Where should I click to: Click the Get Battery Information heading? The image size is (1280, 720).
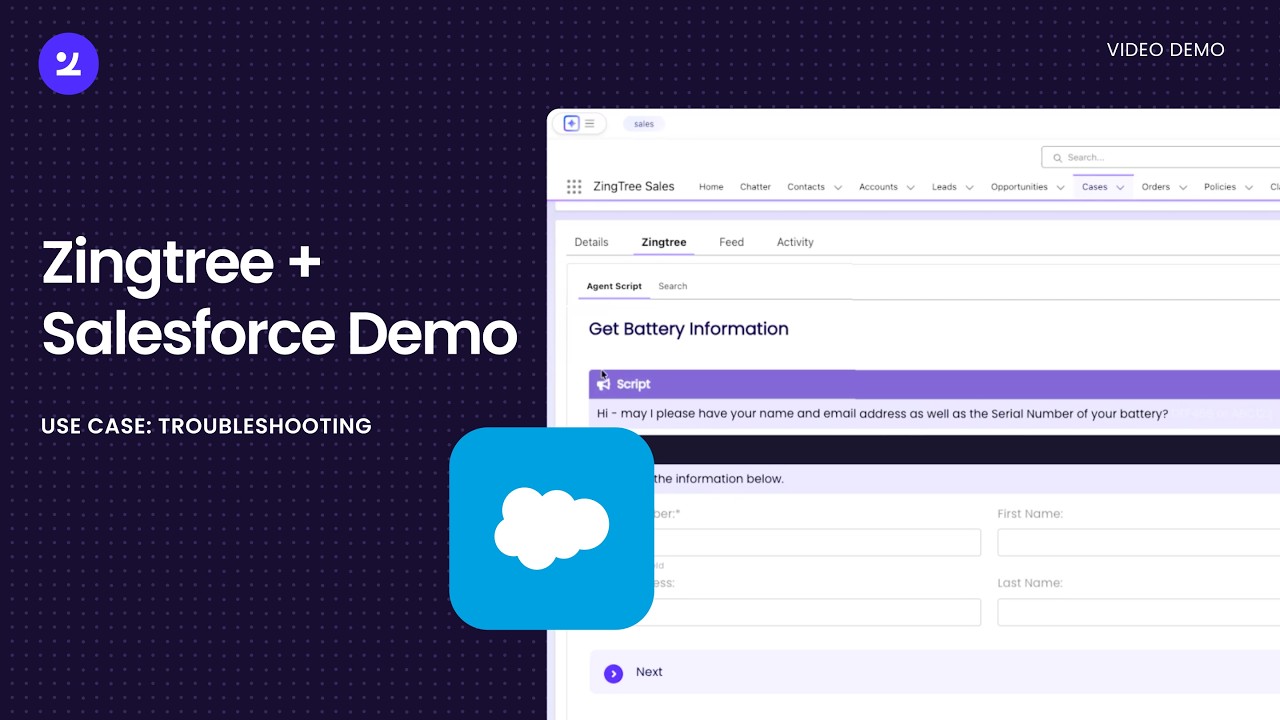coord(688,329)
